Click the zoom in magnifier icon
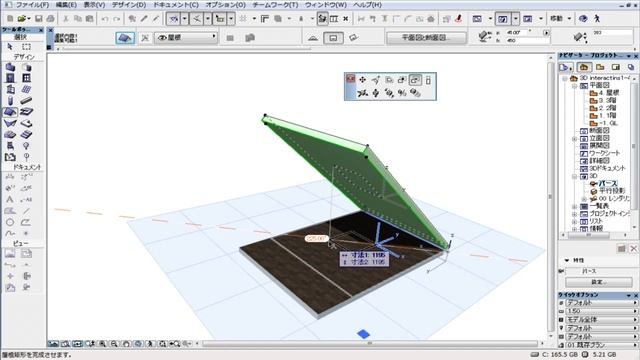640x360 pixels. [102, 344]
